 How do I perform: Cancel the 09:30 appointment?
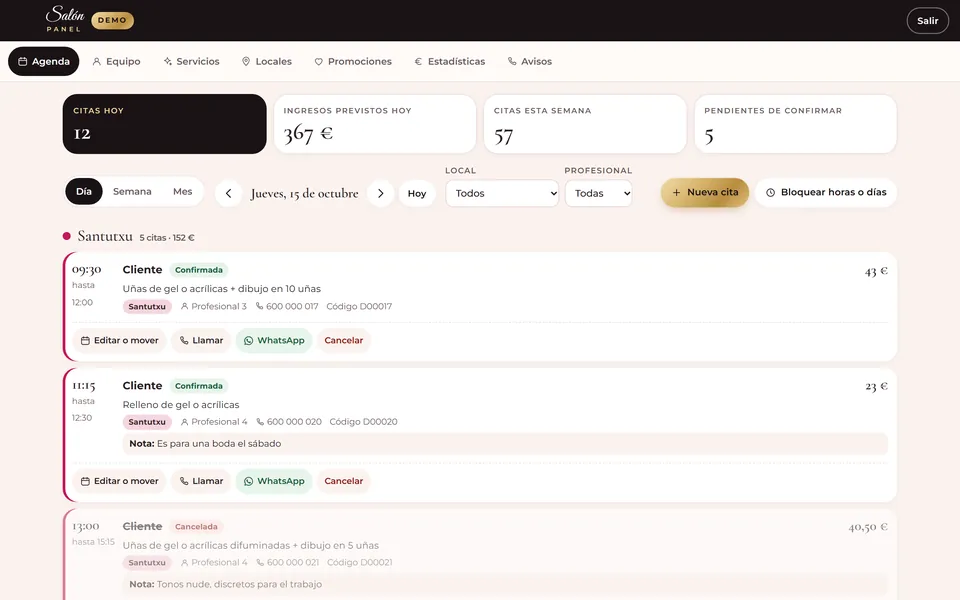343,340
